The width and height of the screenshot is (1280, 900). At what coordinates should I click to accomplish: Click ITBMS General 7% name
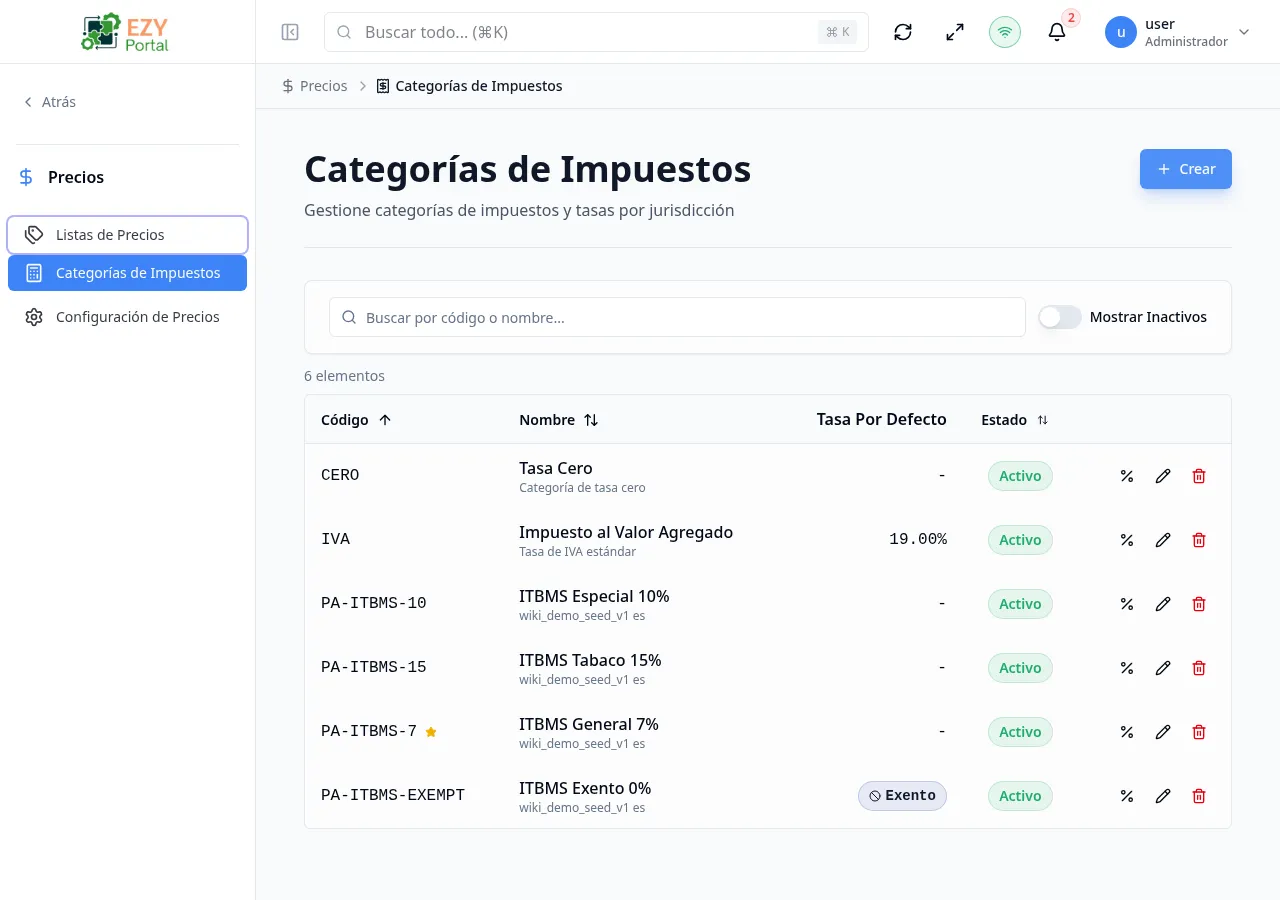pyautogui.click(x=589, y=724)
